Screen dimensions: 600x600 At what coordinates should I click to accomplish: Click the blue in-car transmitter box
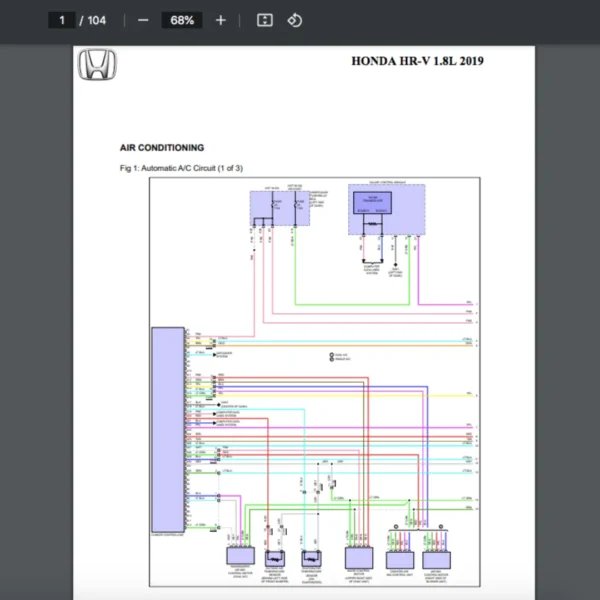pyautogui.click(x=373, y=203)
